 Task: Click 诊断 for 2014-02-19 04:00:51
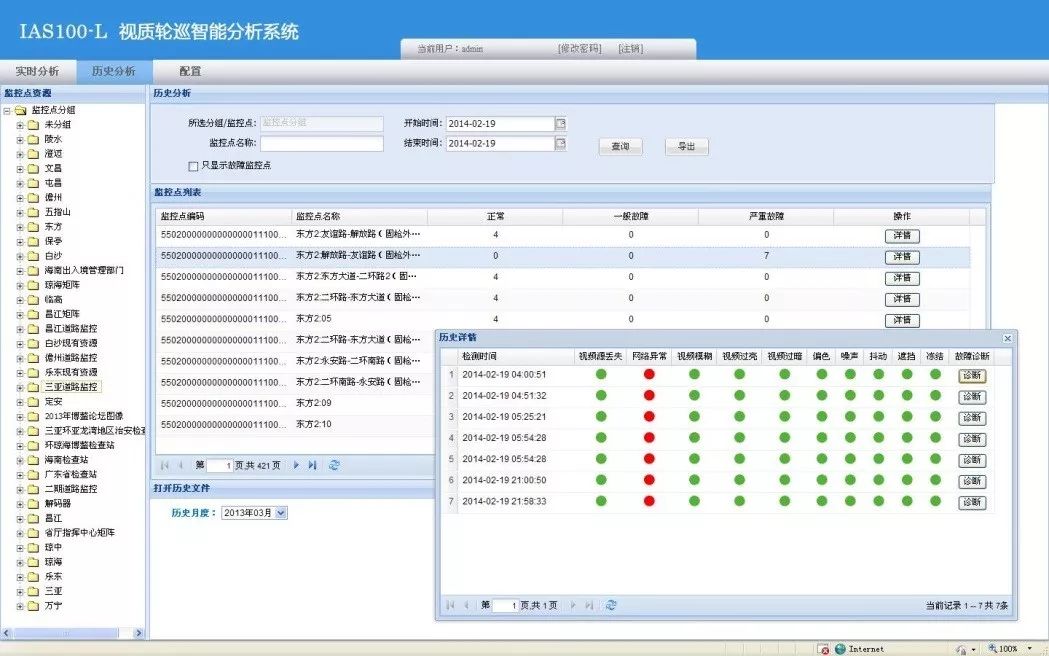pyautogui.click(x=971, y=376)
